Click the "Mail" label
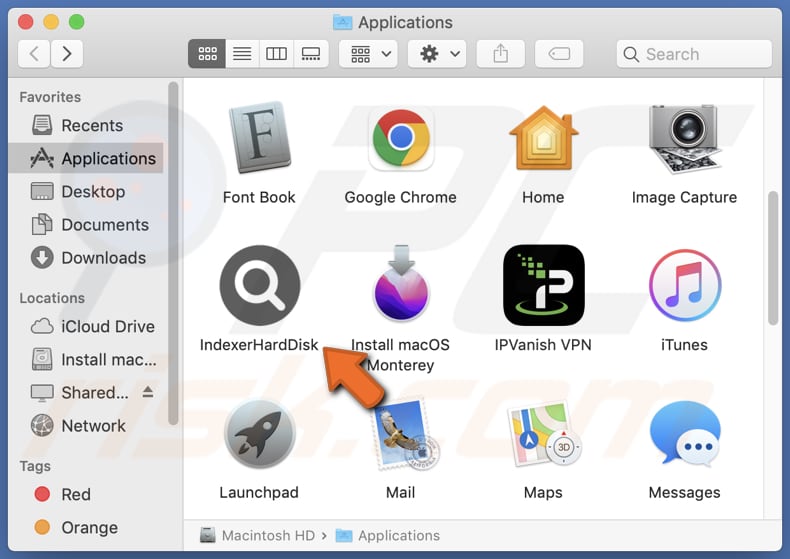The height and width of the screenshot is (559, 790). [401, 492]
